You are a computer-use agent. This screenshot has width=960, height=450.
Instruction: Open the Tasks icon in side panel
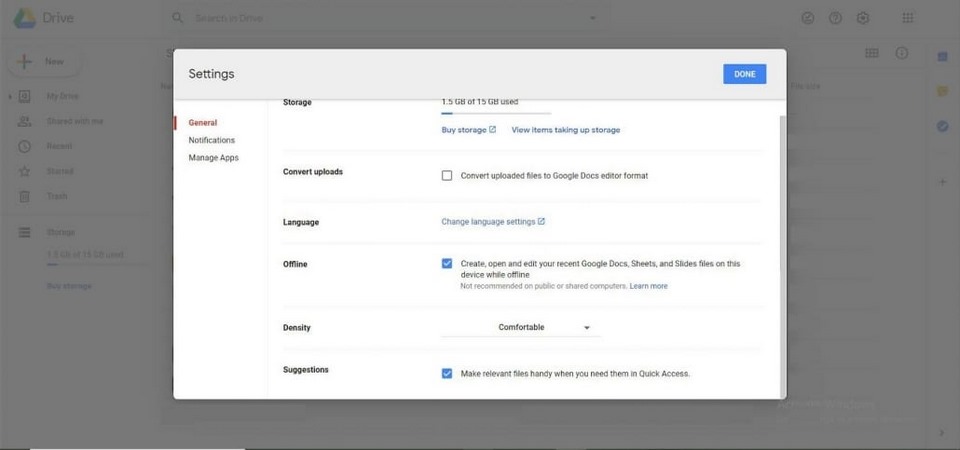coord(942,126)
